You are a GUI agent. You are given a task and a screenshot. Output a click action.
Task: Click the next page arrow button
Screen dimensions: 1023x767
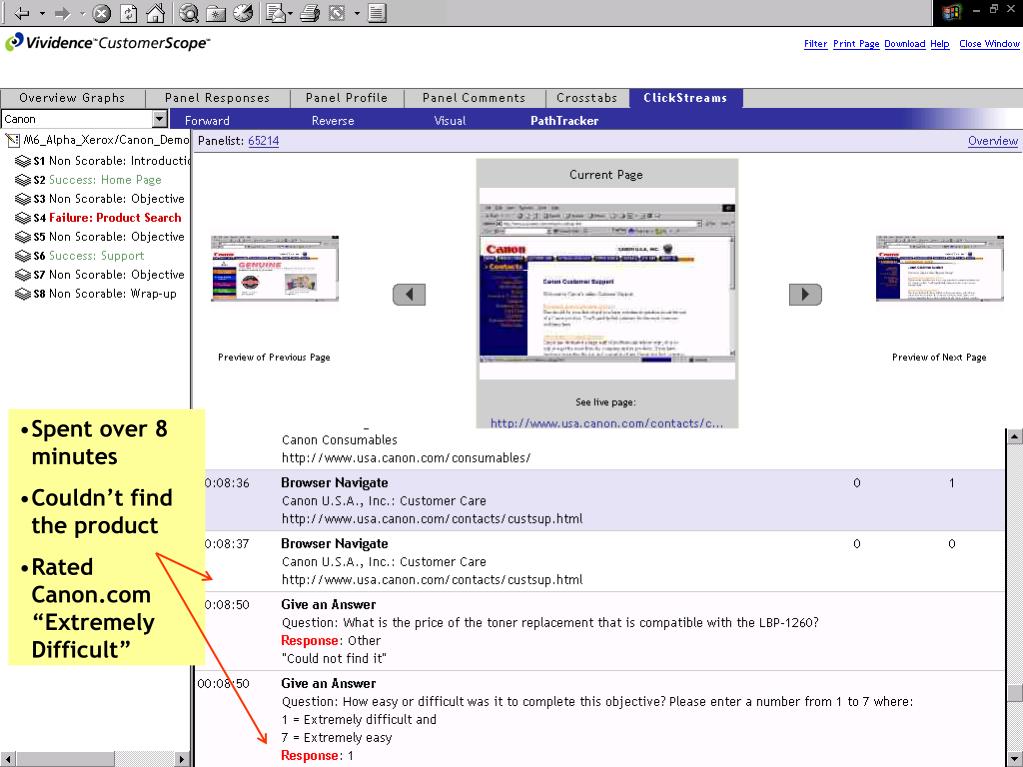tap(805, 294)
